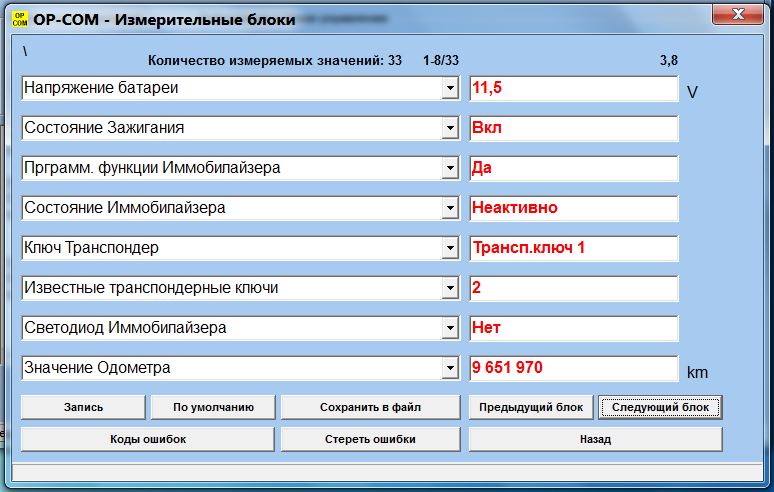Open Коды ошибок
The image size is (774, 492).
tap(148, 439)
